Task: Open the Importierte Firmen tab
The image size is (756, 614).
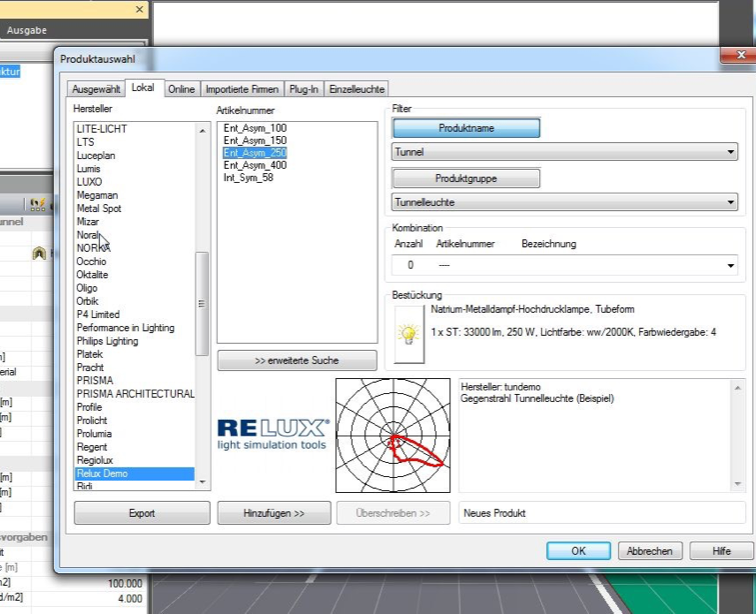Action: point(242,89)
